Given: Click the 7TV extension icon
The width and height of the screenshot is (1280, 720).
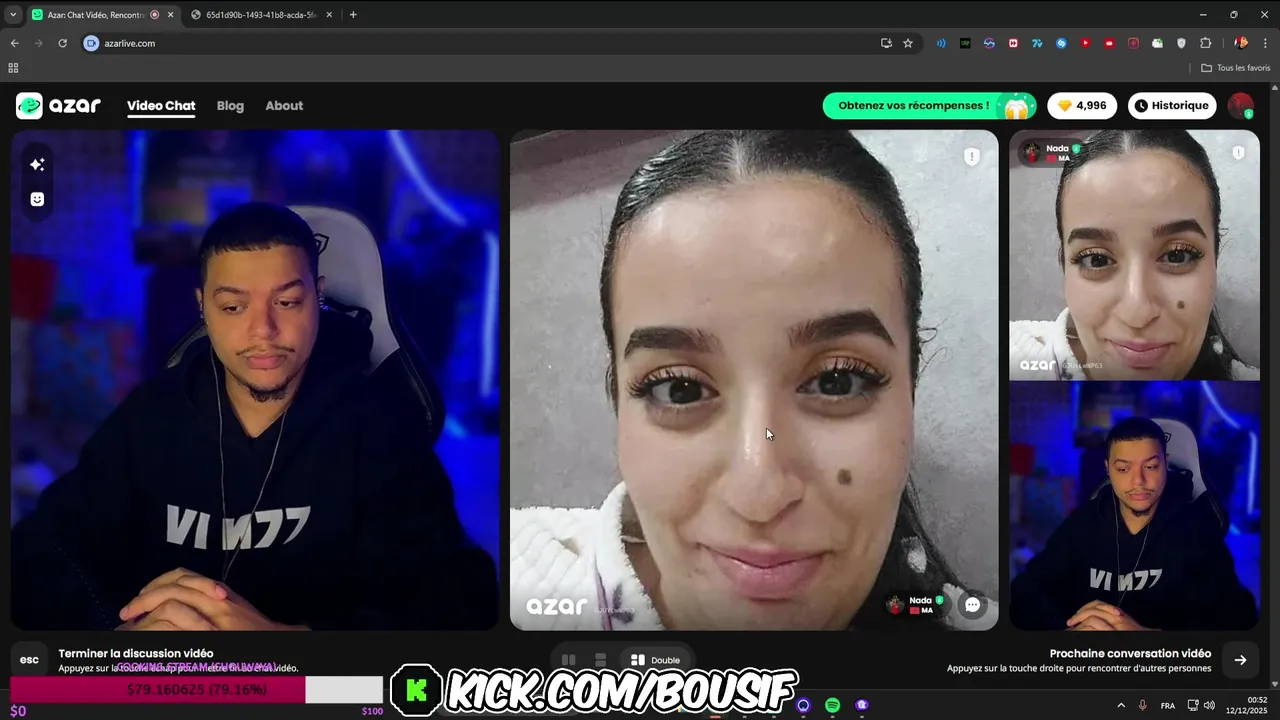Looking at the screenshot, I should (1037, 43).
